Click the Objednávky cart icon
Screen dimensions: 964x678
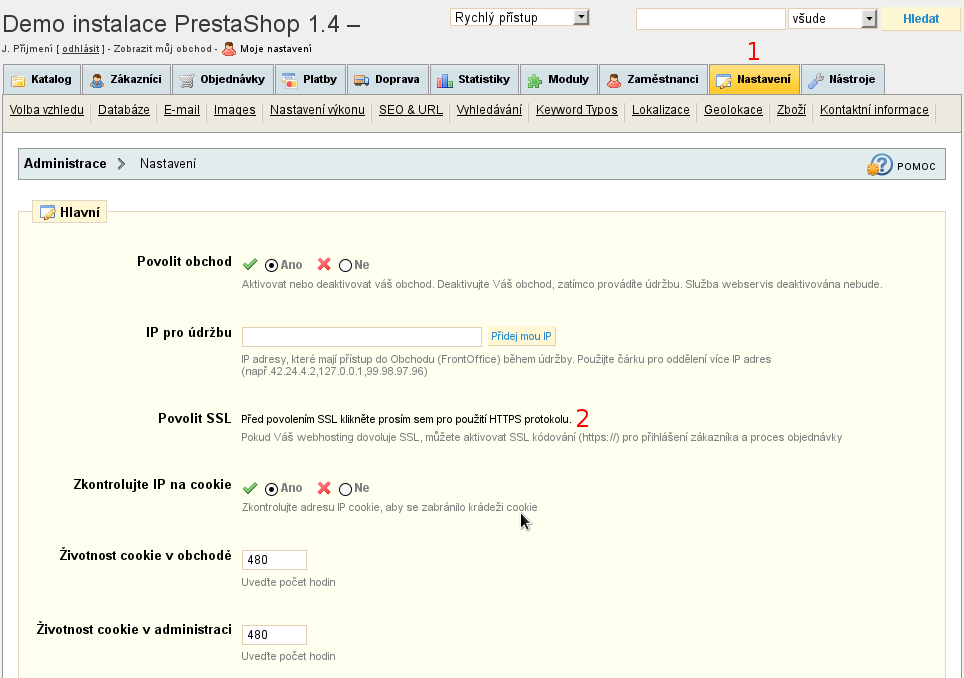tap(187, 80)
